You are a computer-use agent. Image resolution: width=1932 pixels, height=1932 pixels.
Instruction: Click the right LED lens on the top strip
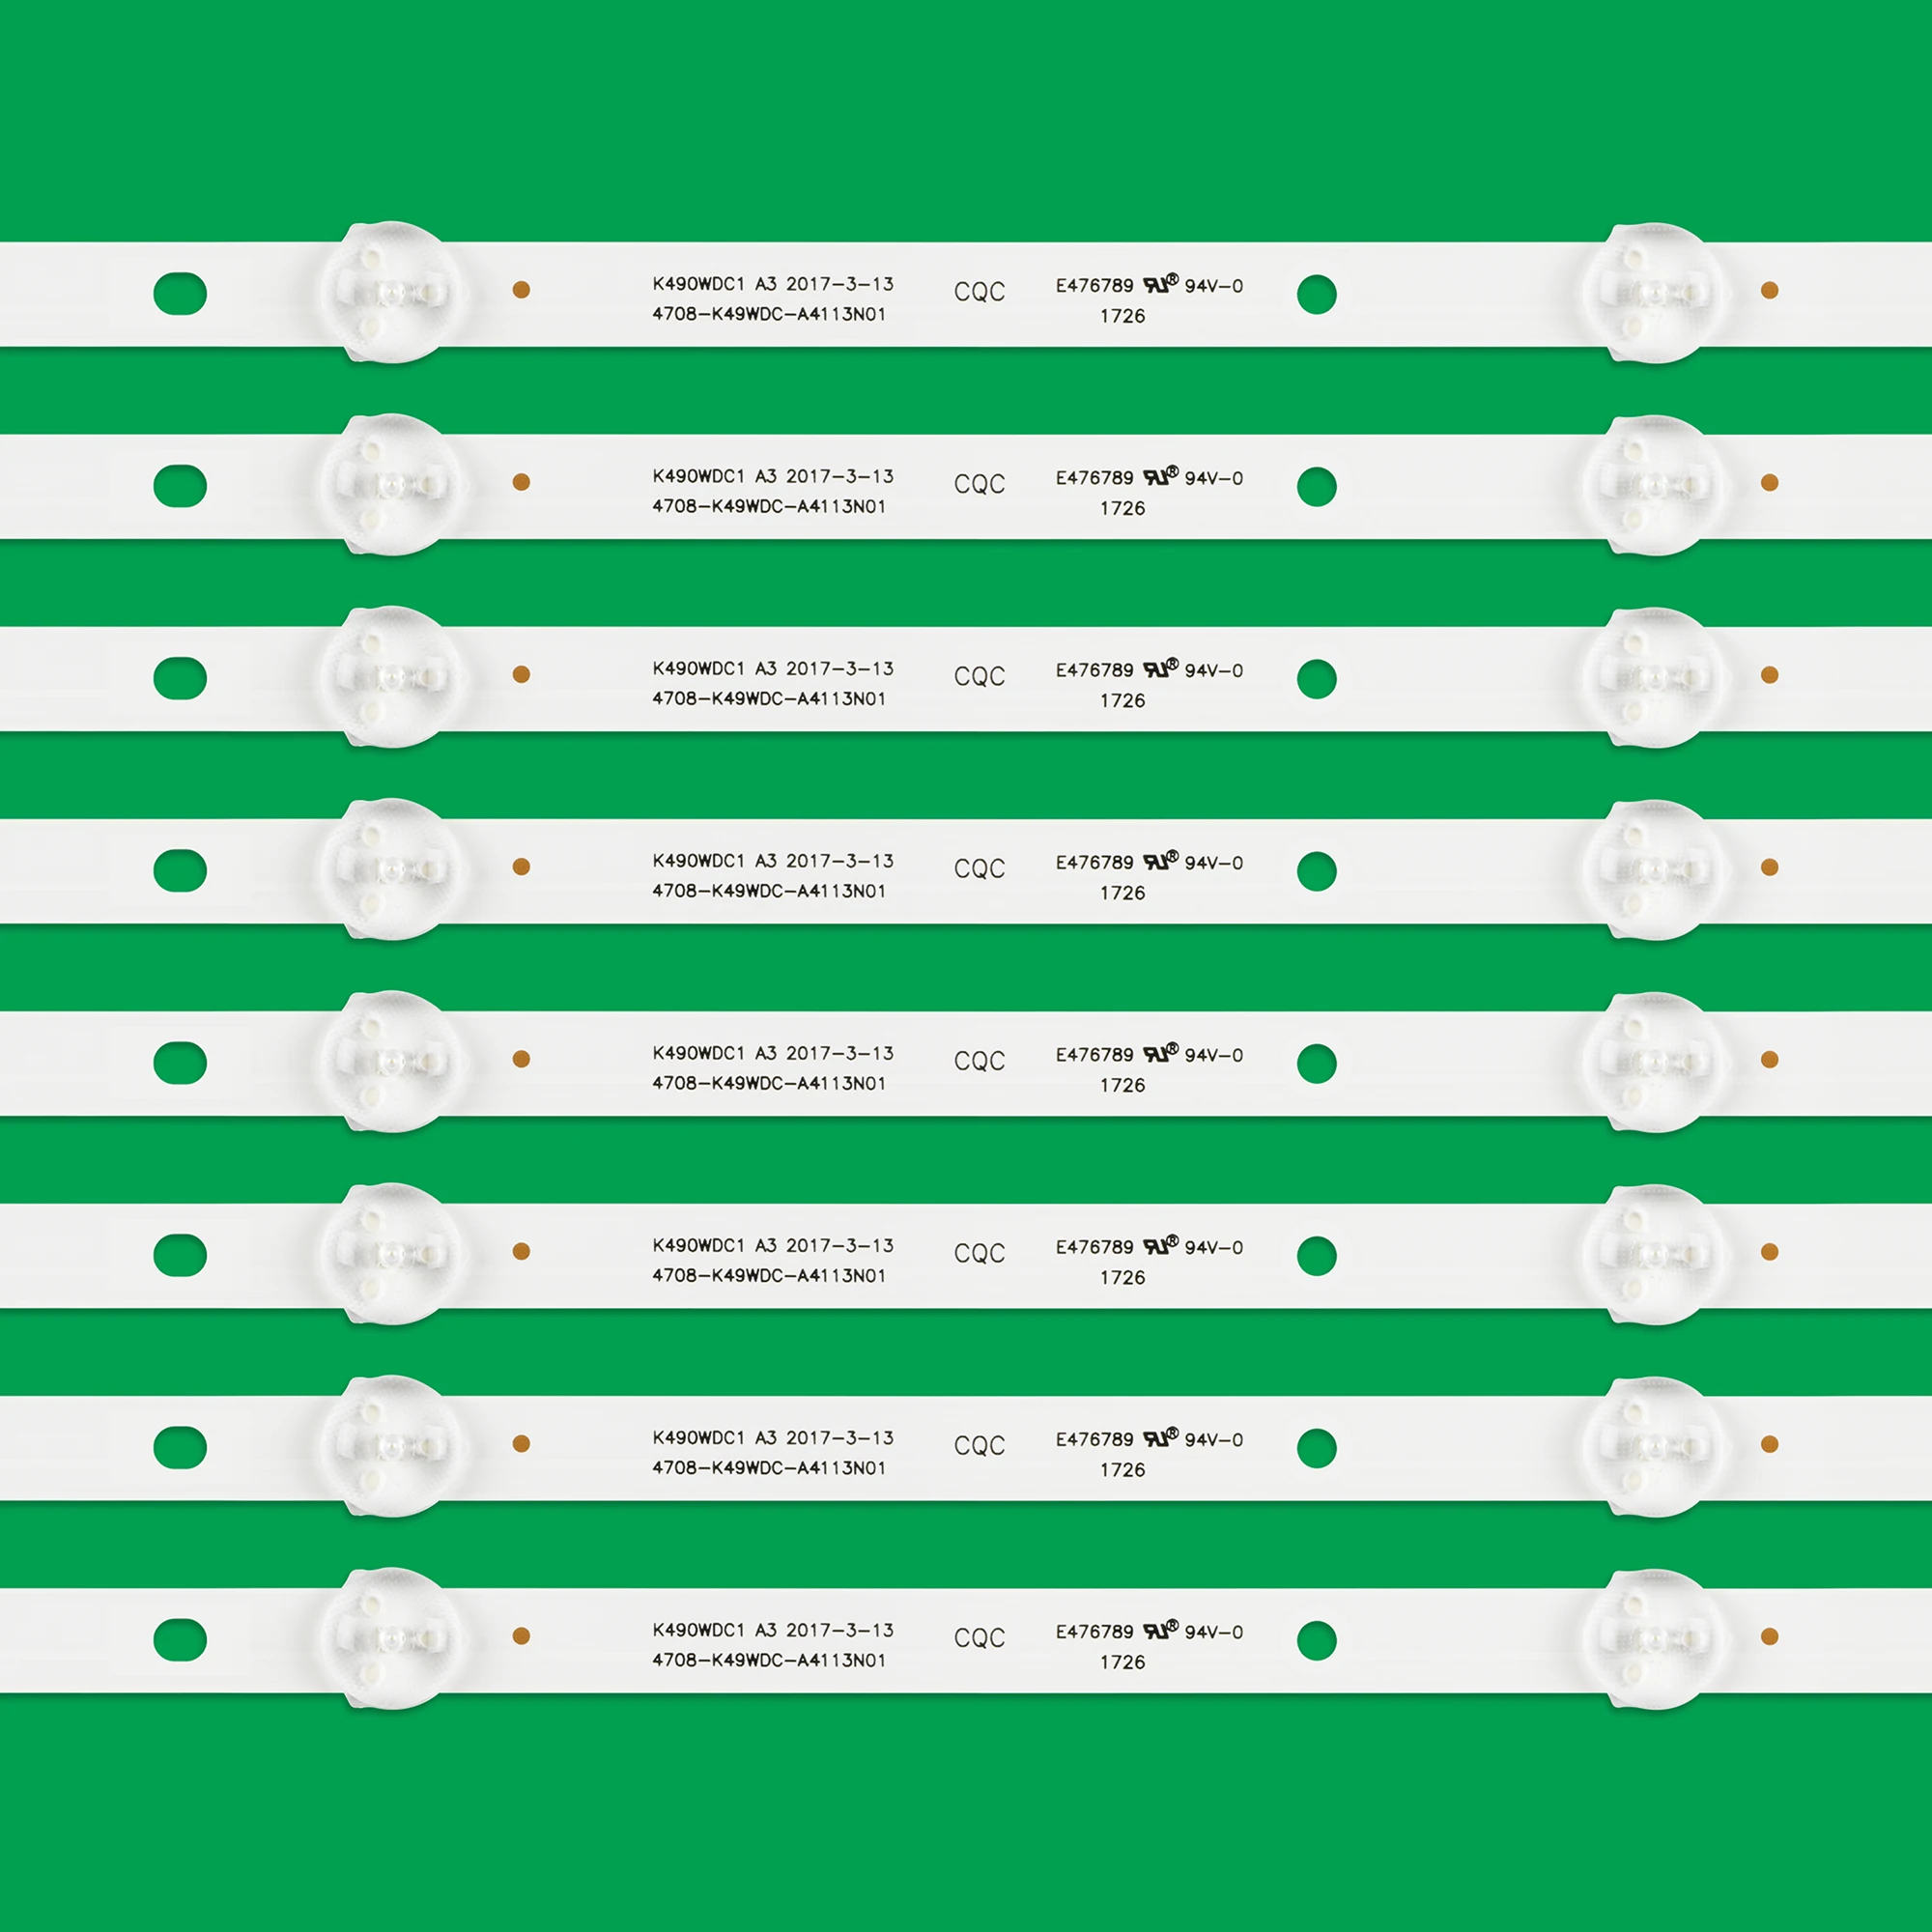[1654, 292]
